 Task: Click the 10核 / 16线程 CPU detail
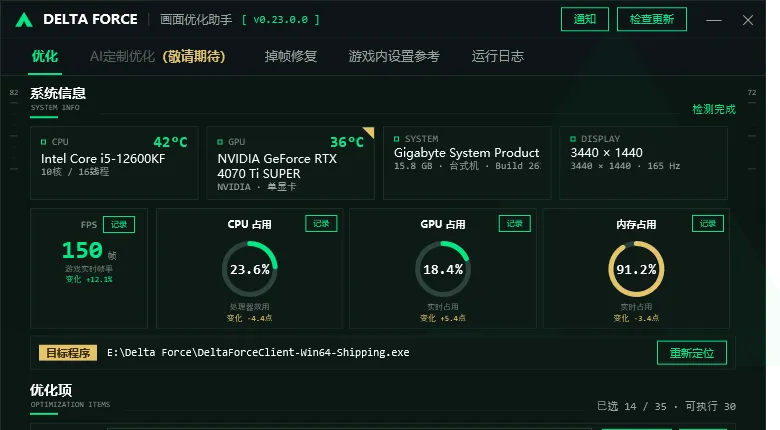tap(75, 172)
